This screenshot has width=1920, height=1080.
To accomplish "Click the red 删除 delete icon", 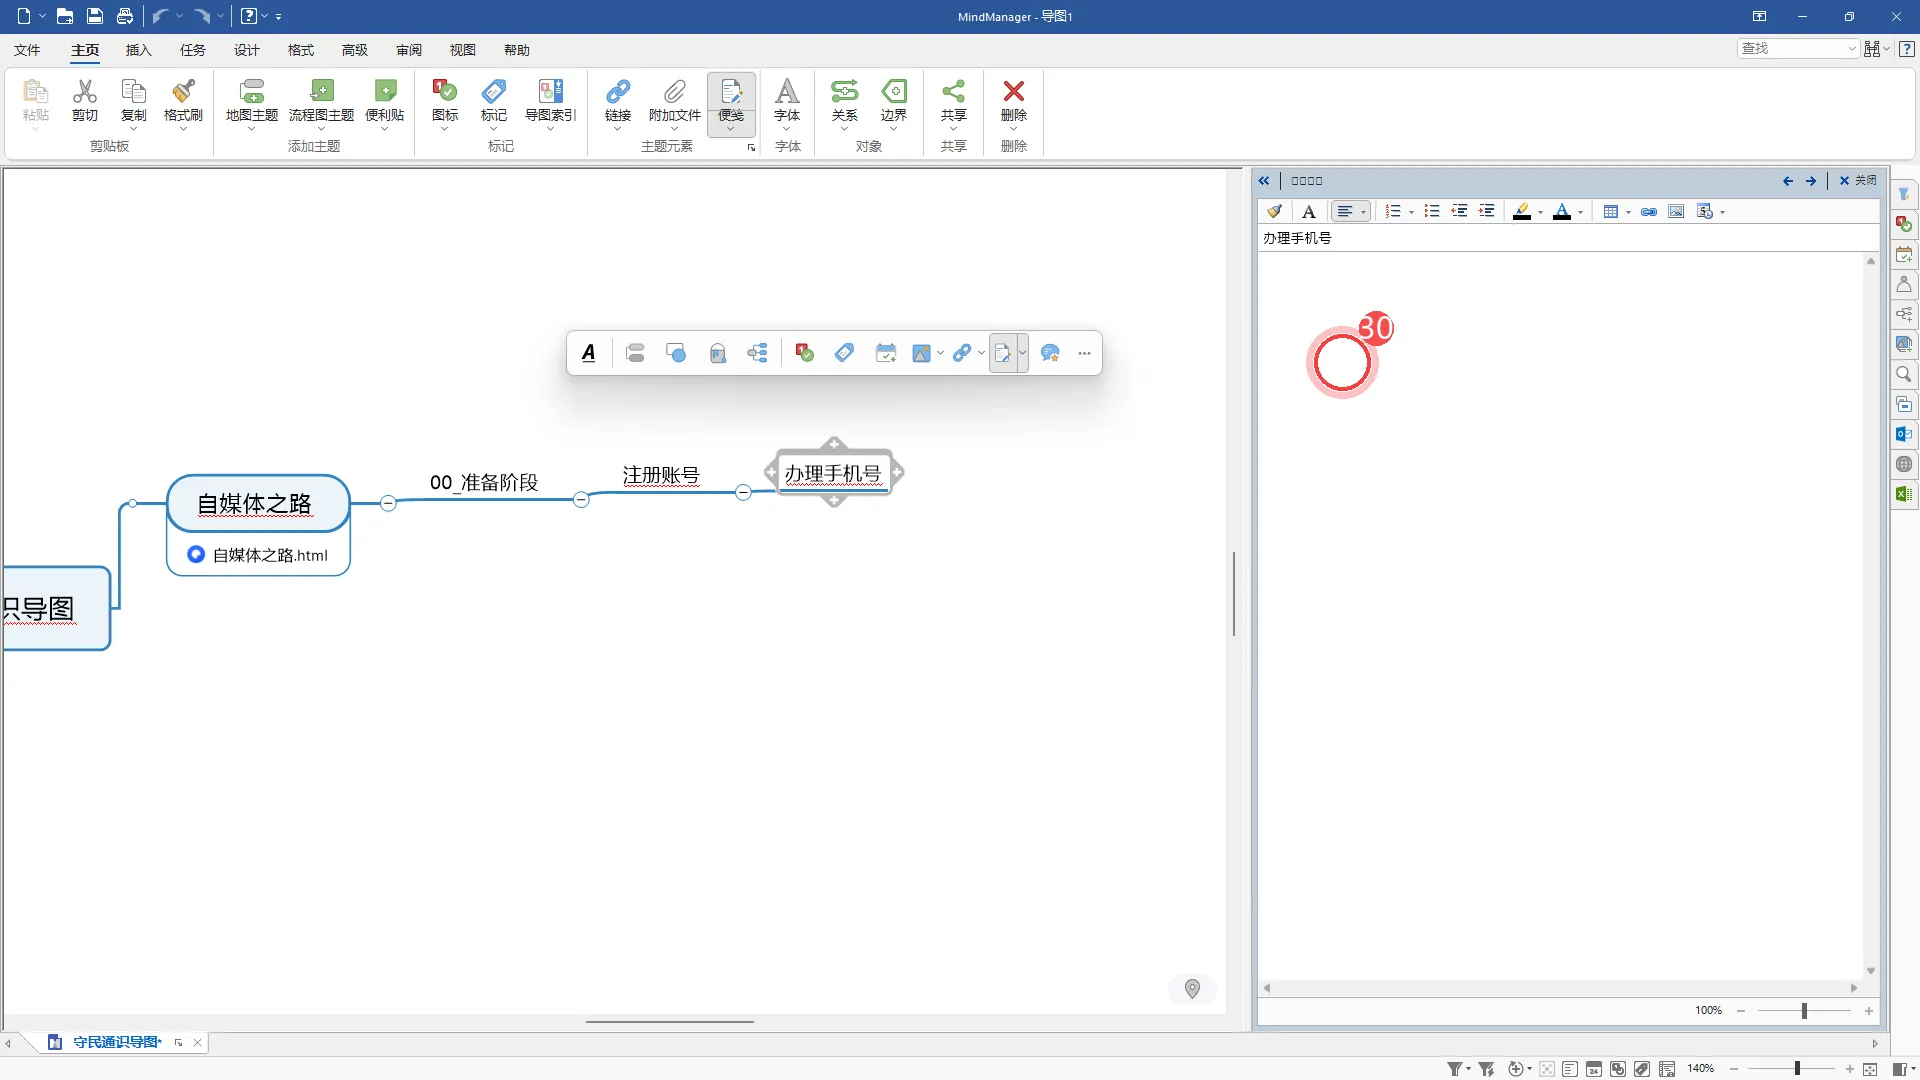I will 1014,91.
